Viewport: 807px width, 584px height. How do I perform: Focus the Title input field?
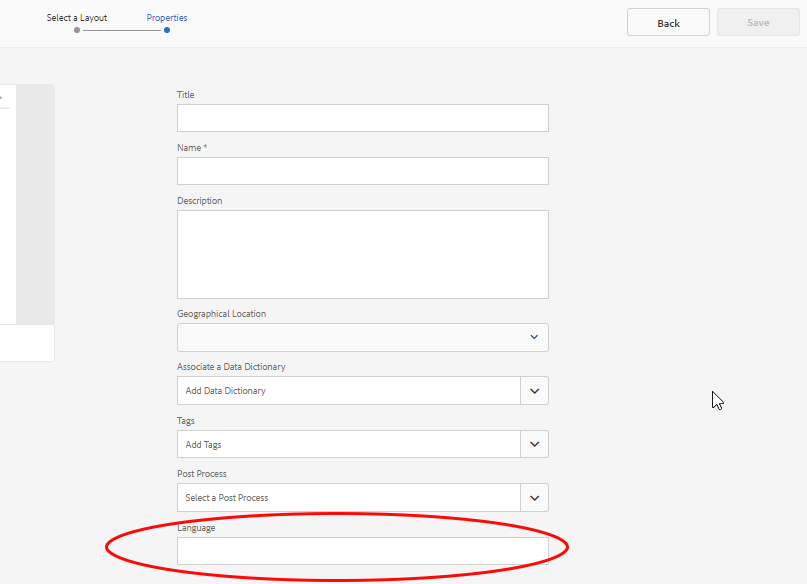(x=363, y=118)
